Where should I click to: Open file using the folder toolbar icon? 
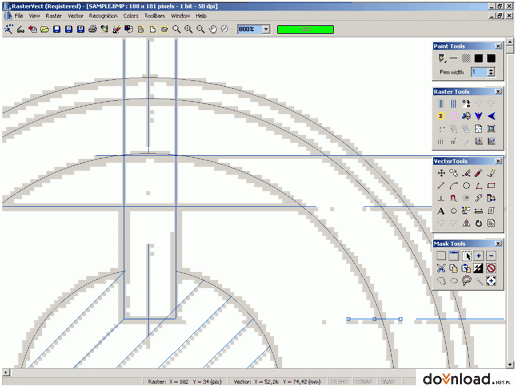coord(44,29)
